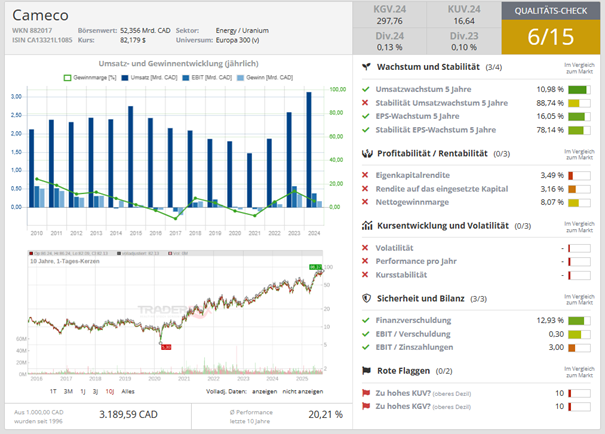Click red cross next to Nettogewinnmarge
The image size is (605, 434).
click(365, 202)
